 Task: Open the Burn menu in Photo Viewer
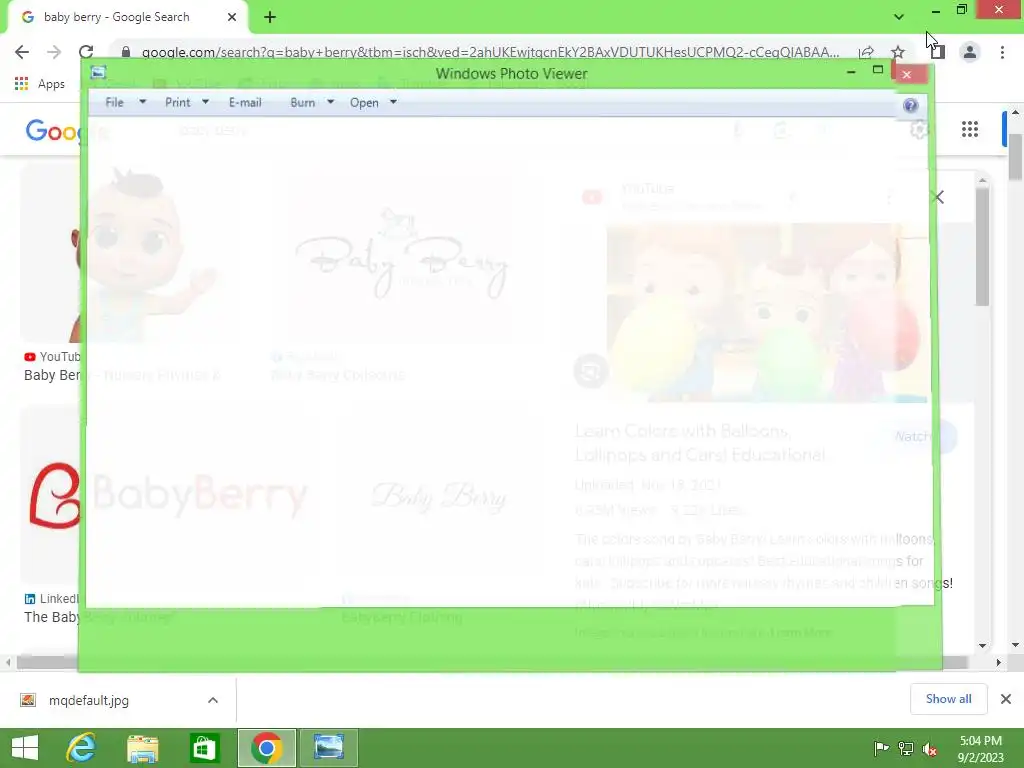[x=302, y=103]
